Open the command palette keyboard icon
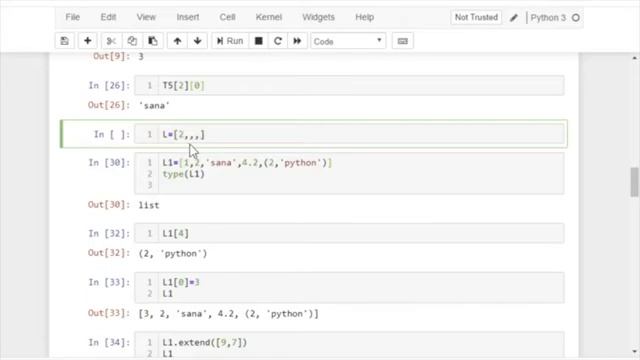 coord(402,41)
